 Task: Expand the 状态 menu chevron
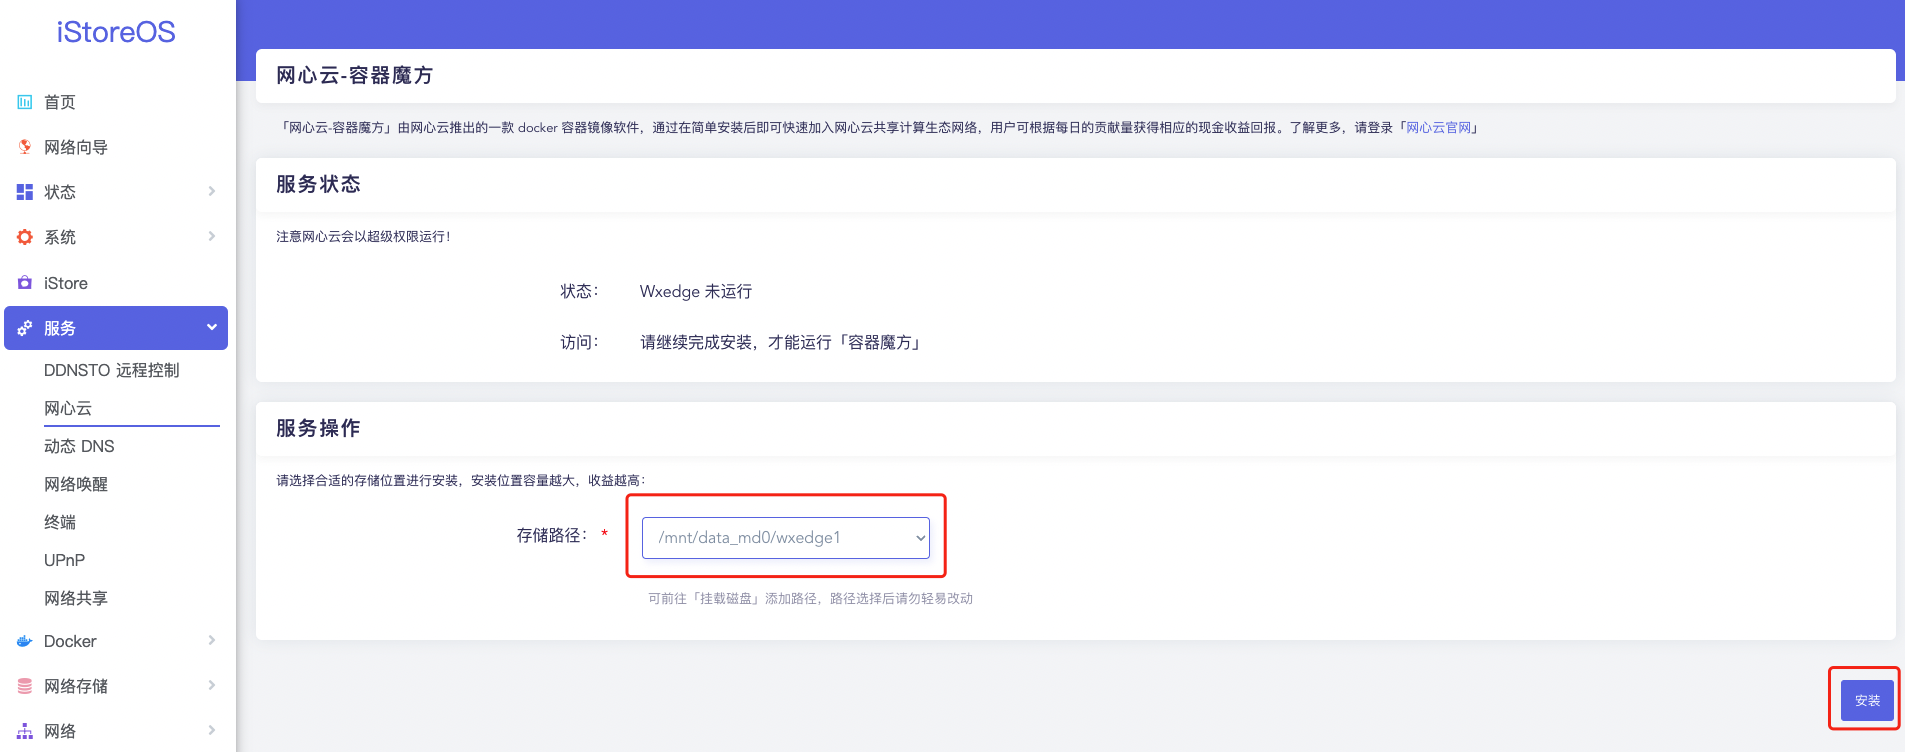pos(212,191)
